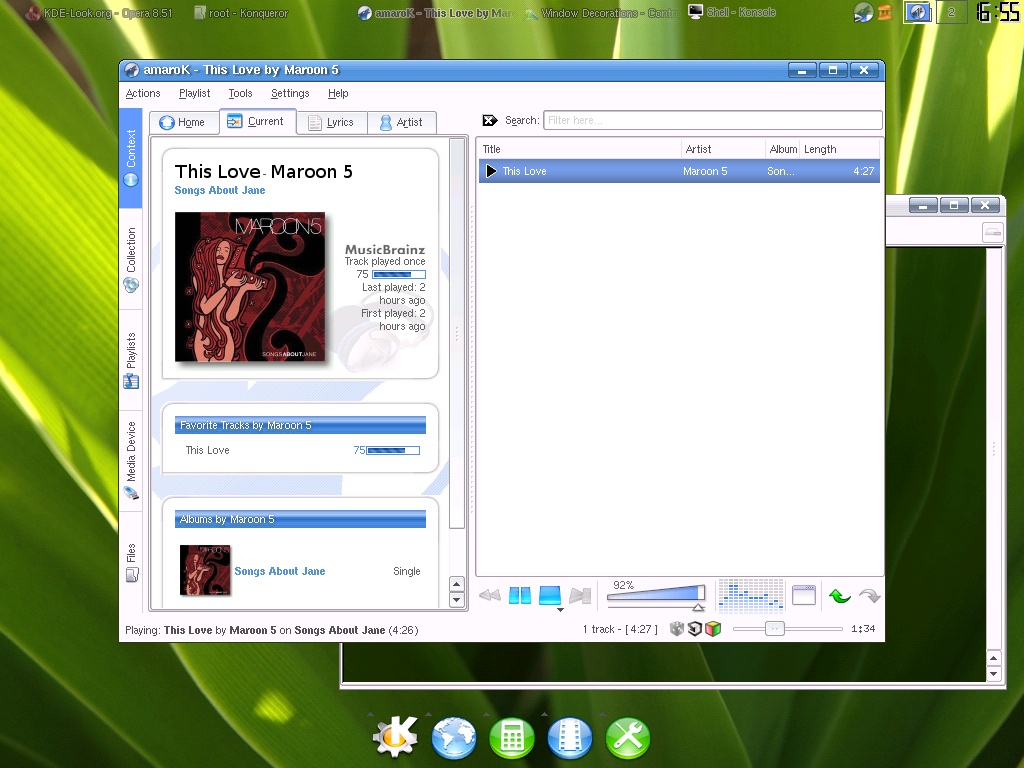Launch the film strip video dock icon
1024x768 pixels.
coord(569,738)
